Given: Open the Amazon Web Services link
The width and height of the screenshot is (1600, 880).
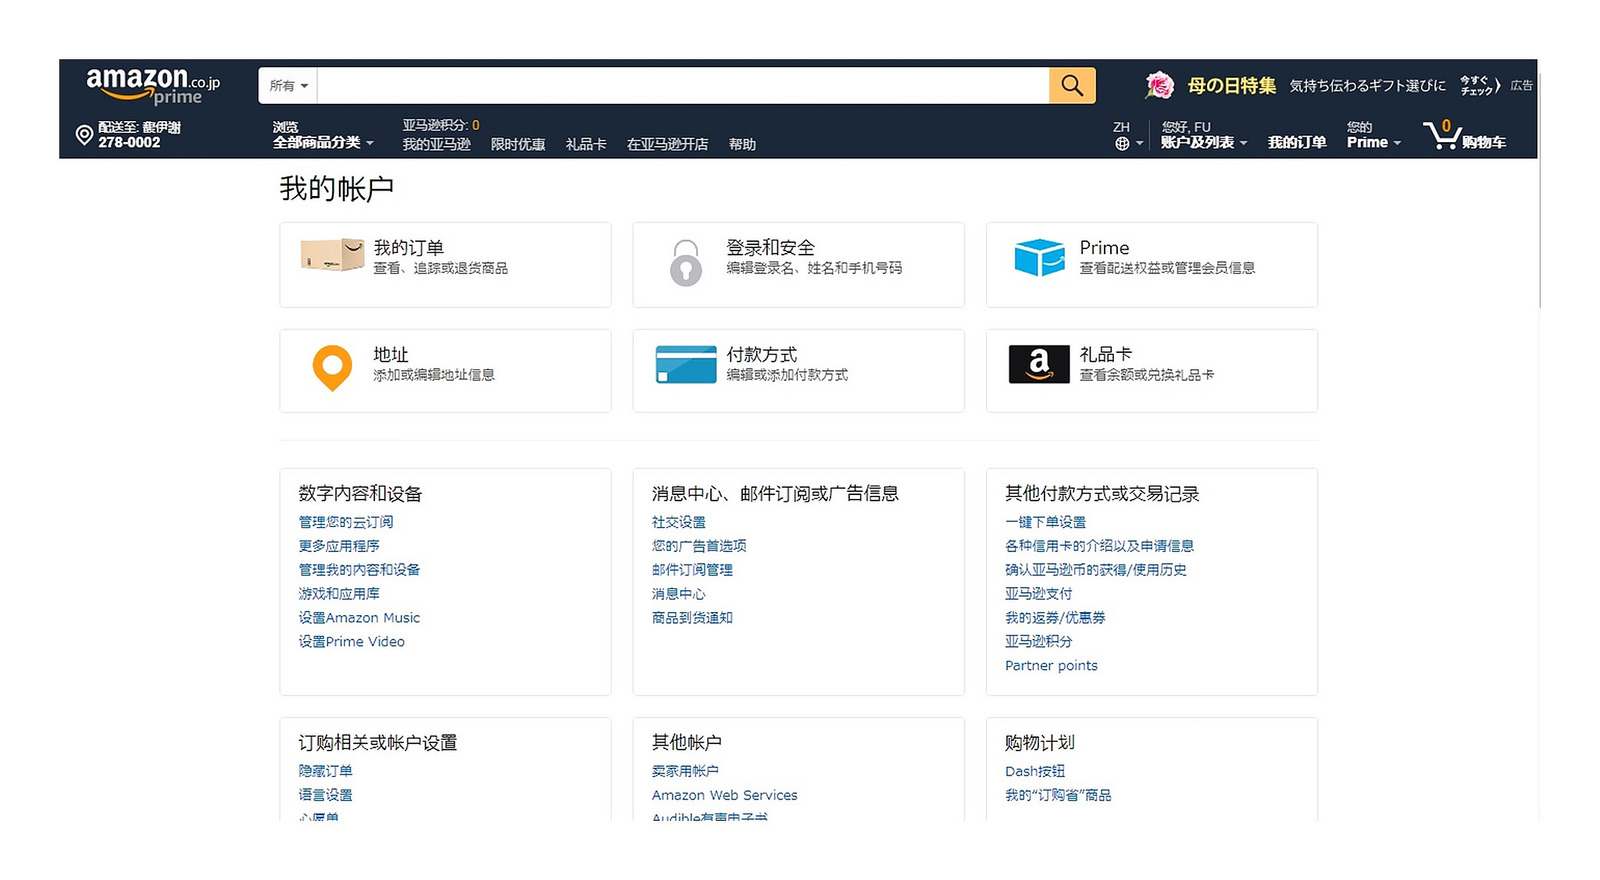Looking at the screenshot, I should pos(724,796).
